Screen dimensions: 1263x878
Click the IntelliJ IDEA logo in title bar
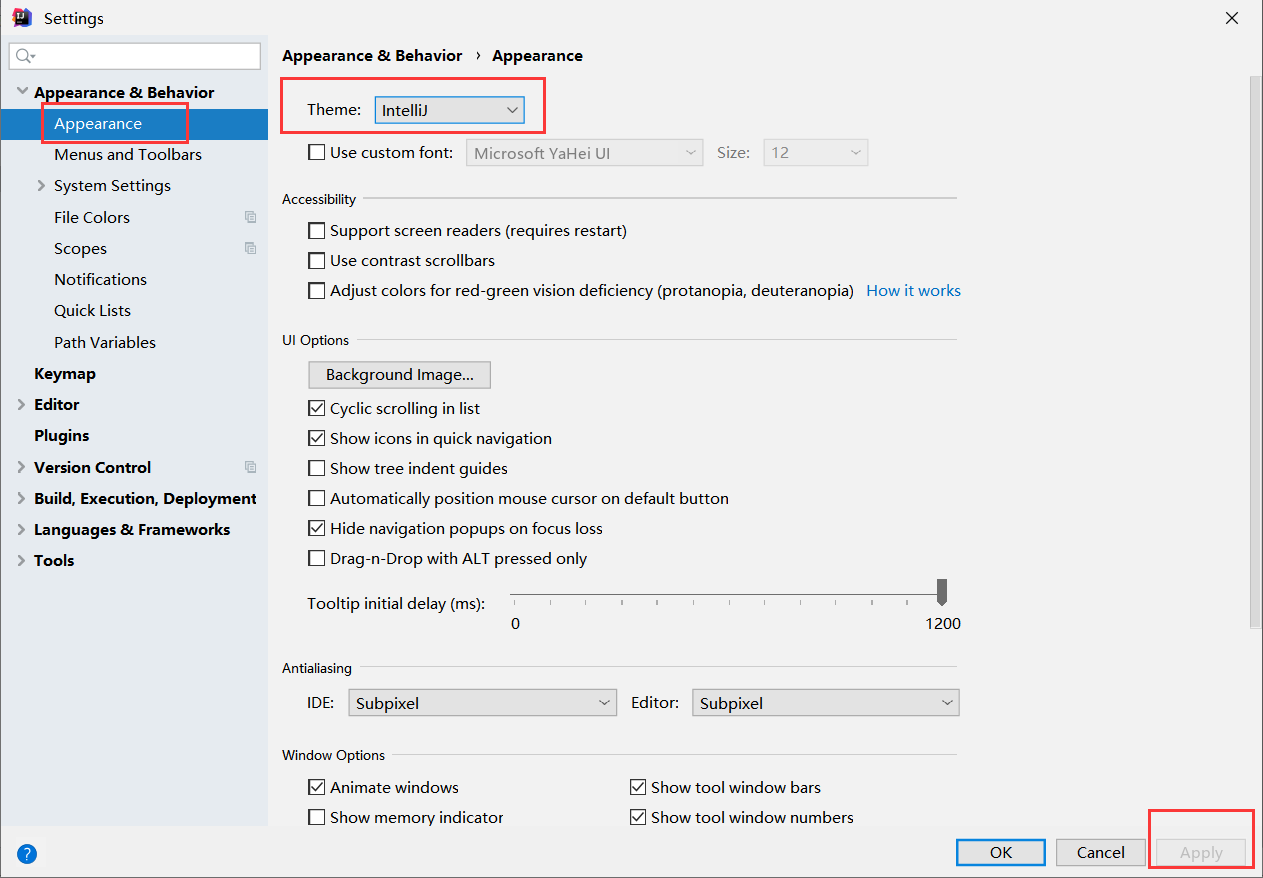pyautogui.click(x=22, y=17)
